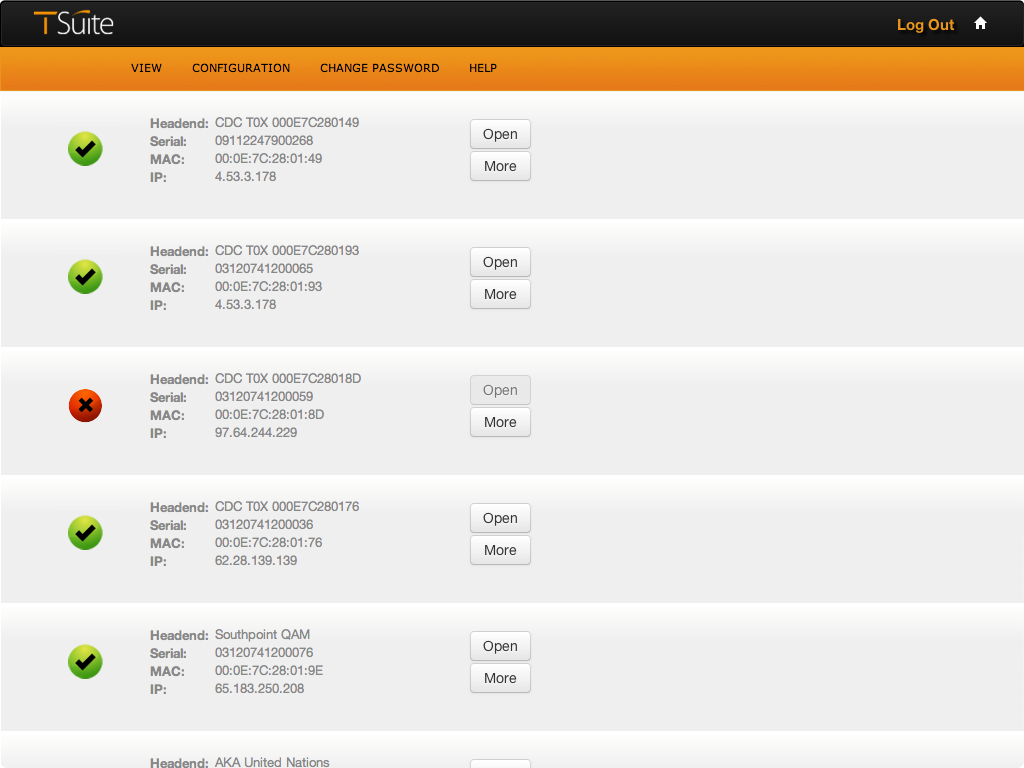Viewport: 1024px width, 768px height.
Task: Open the CONFIGURATION menu
Action: [241, 68]
